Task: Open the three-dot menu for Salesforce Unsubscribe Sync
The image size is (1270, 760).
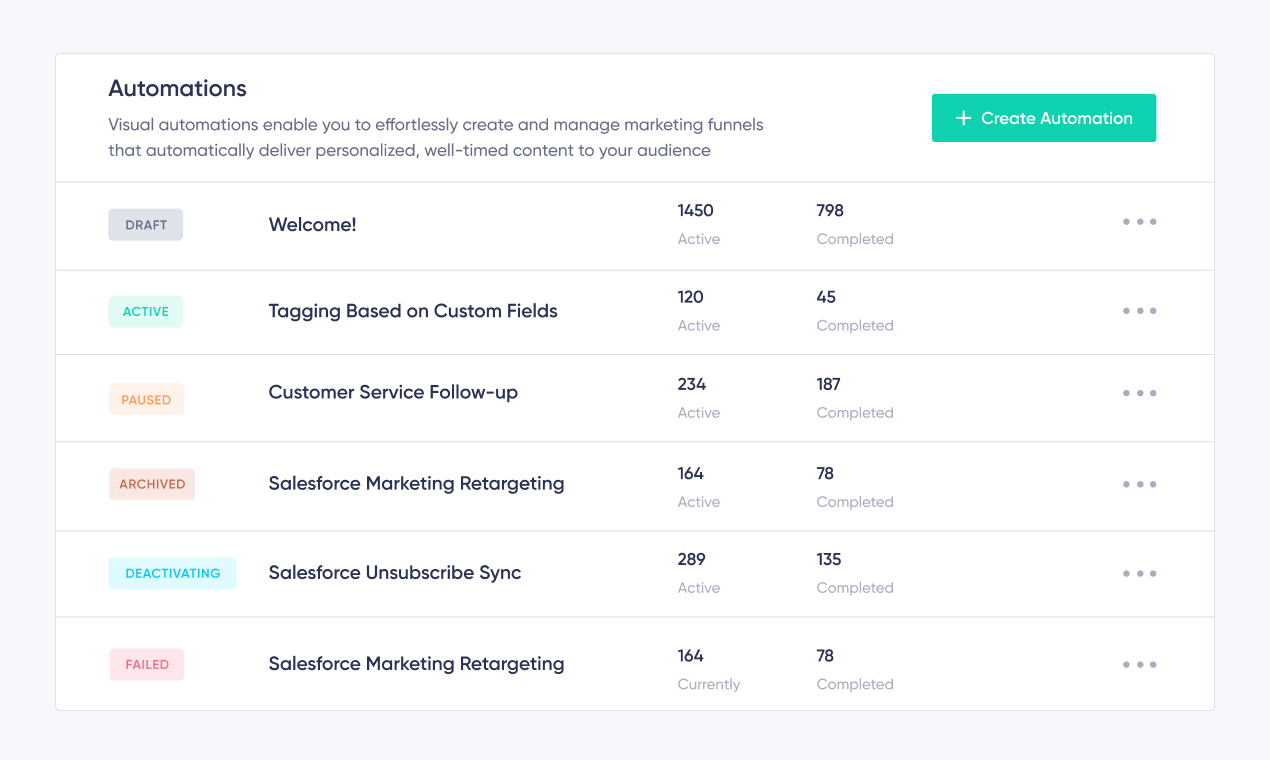Action: [x=1139, y=574]
